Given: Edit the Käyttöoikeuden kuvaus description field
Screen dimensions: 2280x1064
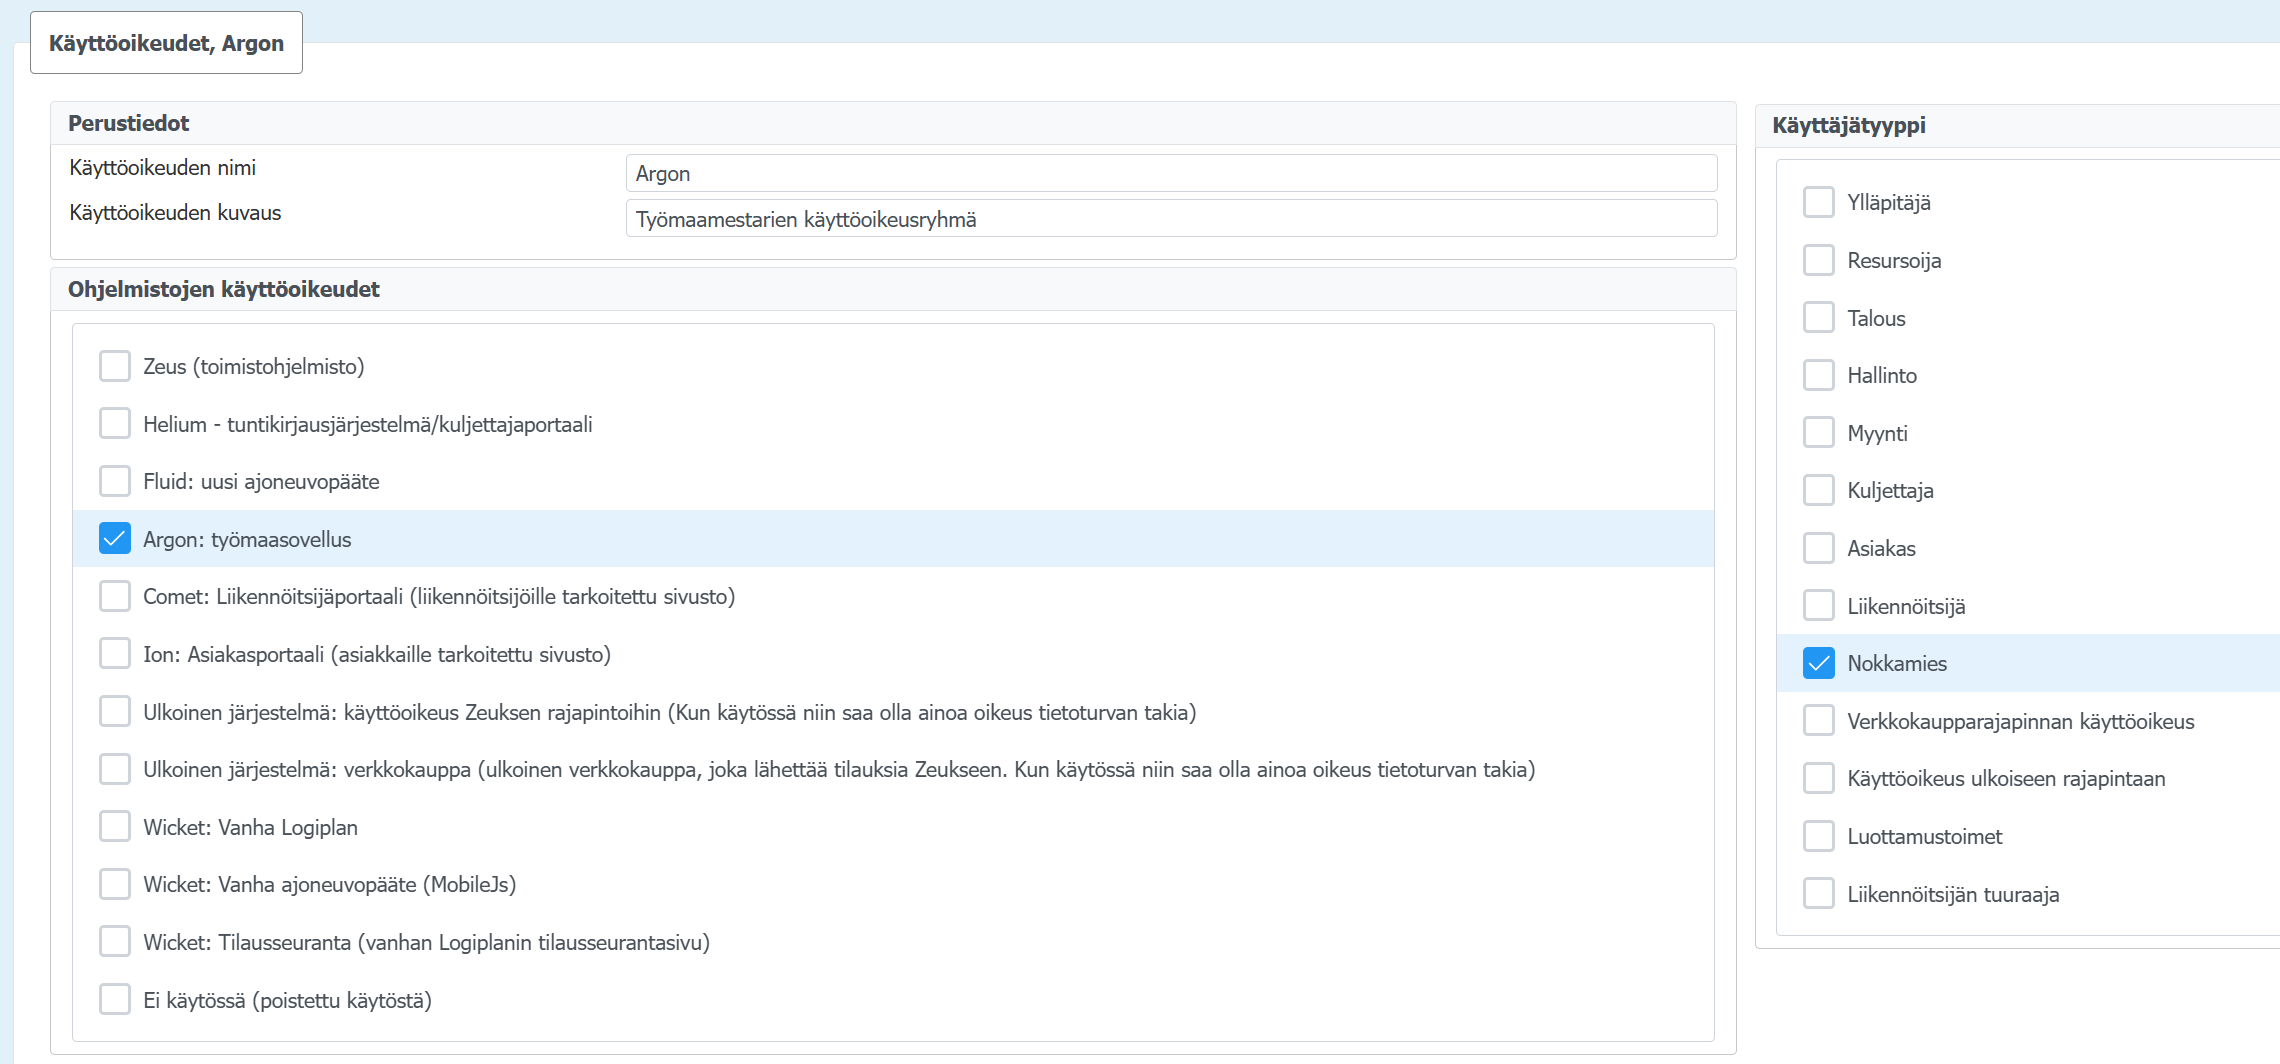Looking at the screenshot, I should pyautogui.click(x=1171, y=219).
